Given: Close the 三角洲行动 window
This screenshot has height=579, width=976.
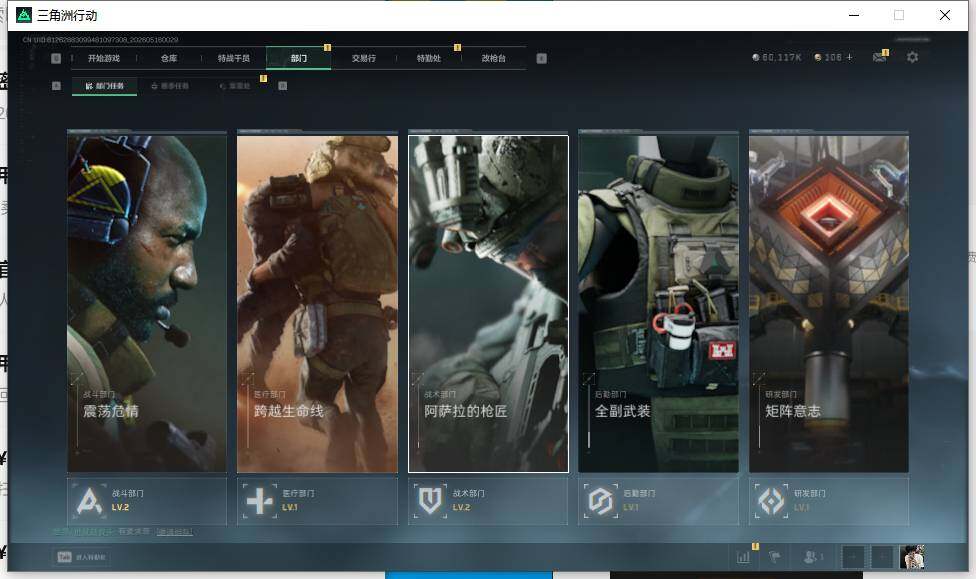Looking at the screenshot, I should pos(945,15).
